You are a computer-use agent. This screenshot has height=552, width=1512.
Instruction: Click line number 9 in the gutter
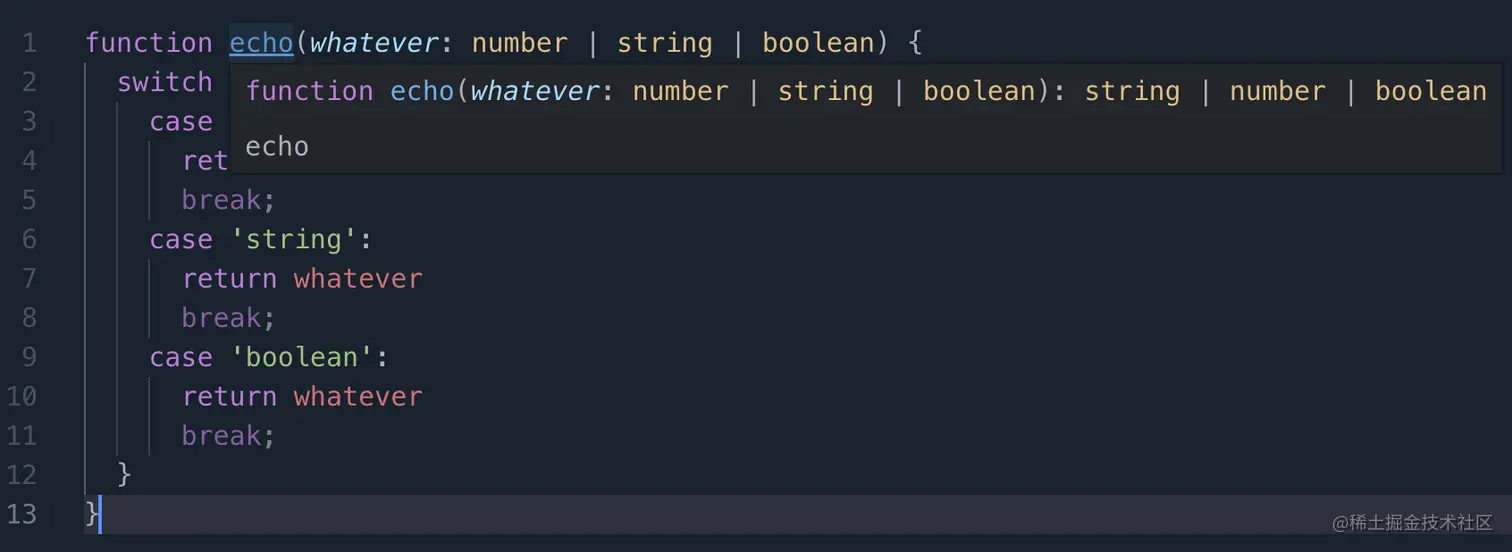tap(29, 358)
